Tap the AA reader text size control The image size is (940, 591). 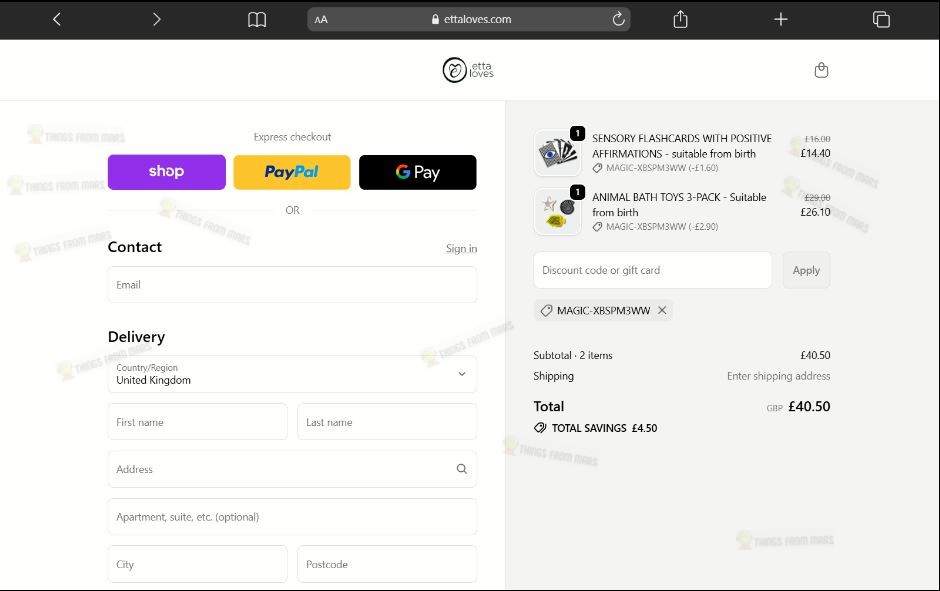321,19
